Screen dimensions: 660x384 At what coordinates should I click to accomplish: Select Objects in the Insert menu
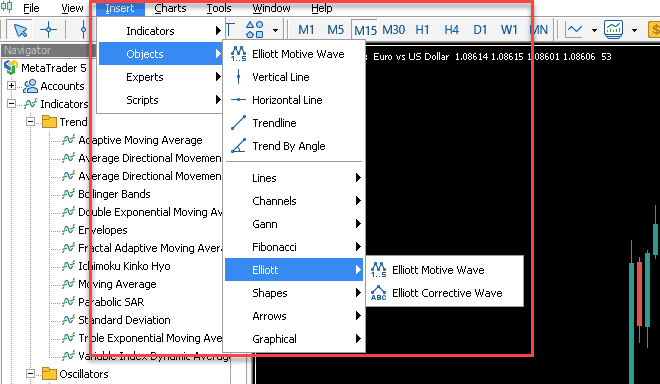tap(160, 54)
